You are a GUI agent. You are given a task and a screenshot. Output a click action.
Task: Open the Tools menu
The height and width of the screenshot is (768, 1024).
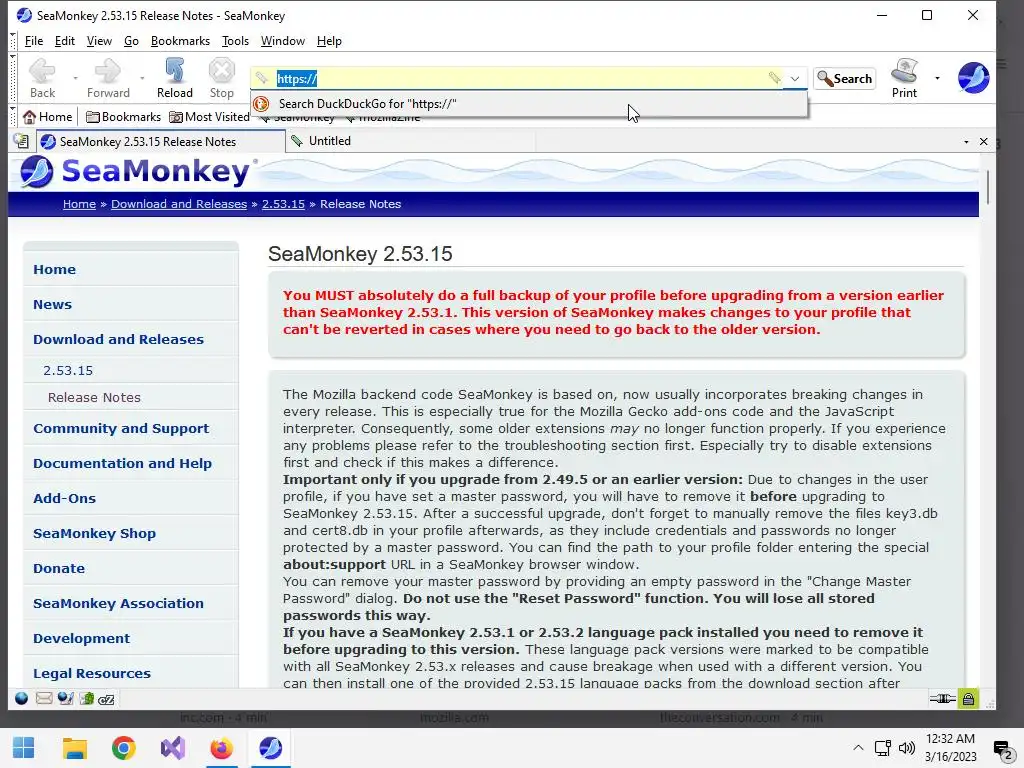[235, 41]
